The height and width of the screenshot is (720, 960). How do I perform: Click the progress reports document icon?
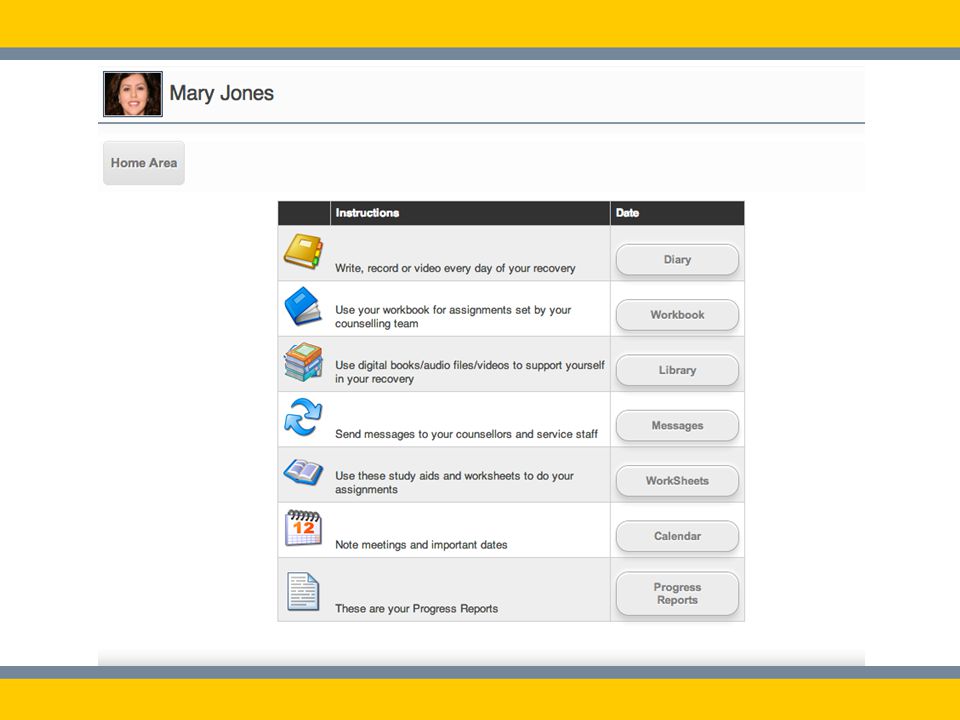tap(303, 591)
